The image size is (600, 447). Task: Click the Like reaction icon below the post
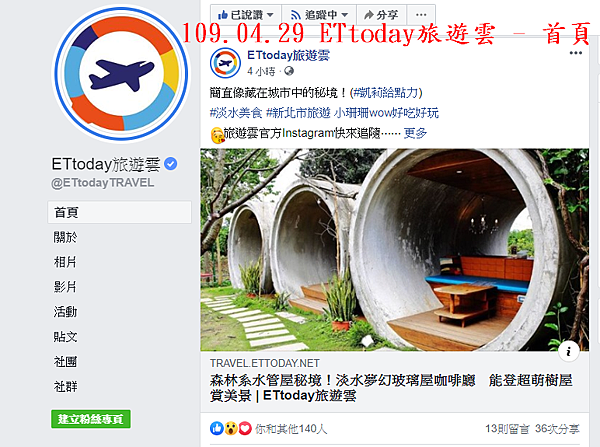(217, 428)
